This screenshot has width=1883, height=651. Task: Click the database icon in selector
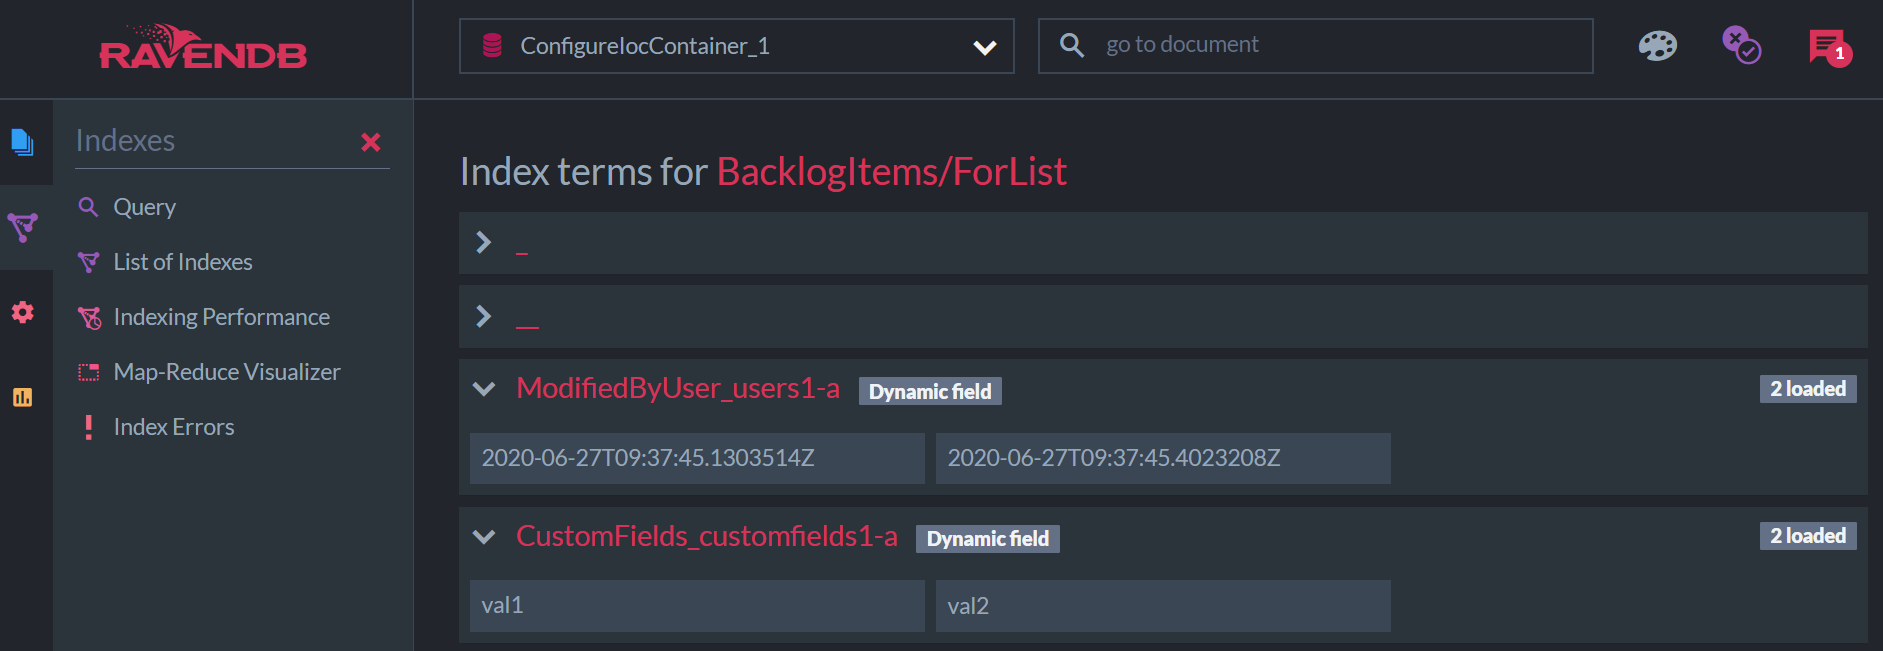tap(492, 46)
